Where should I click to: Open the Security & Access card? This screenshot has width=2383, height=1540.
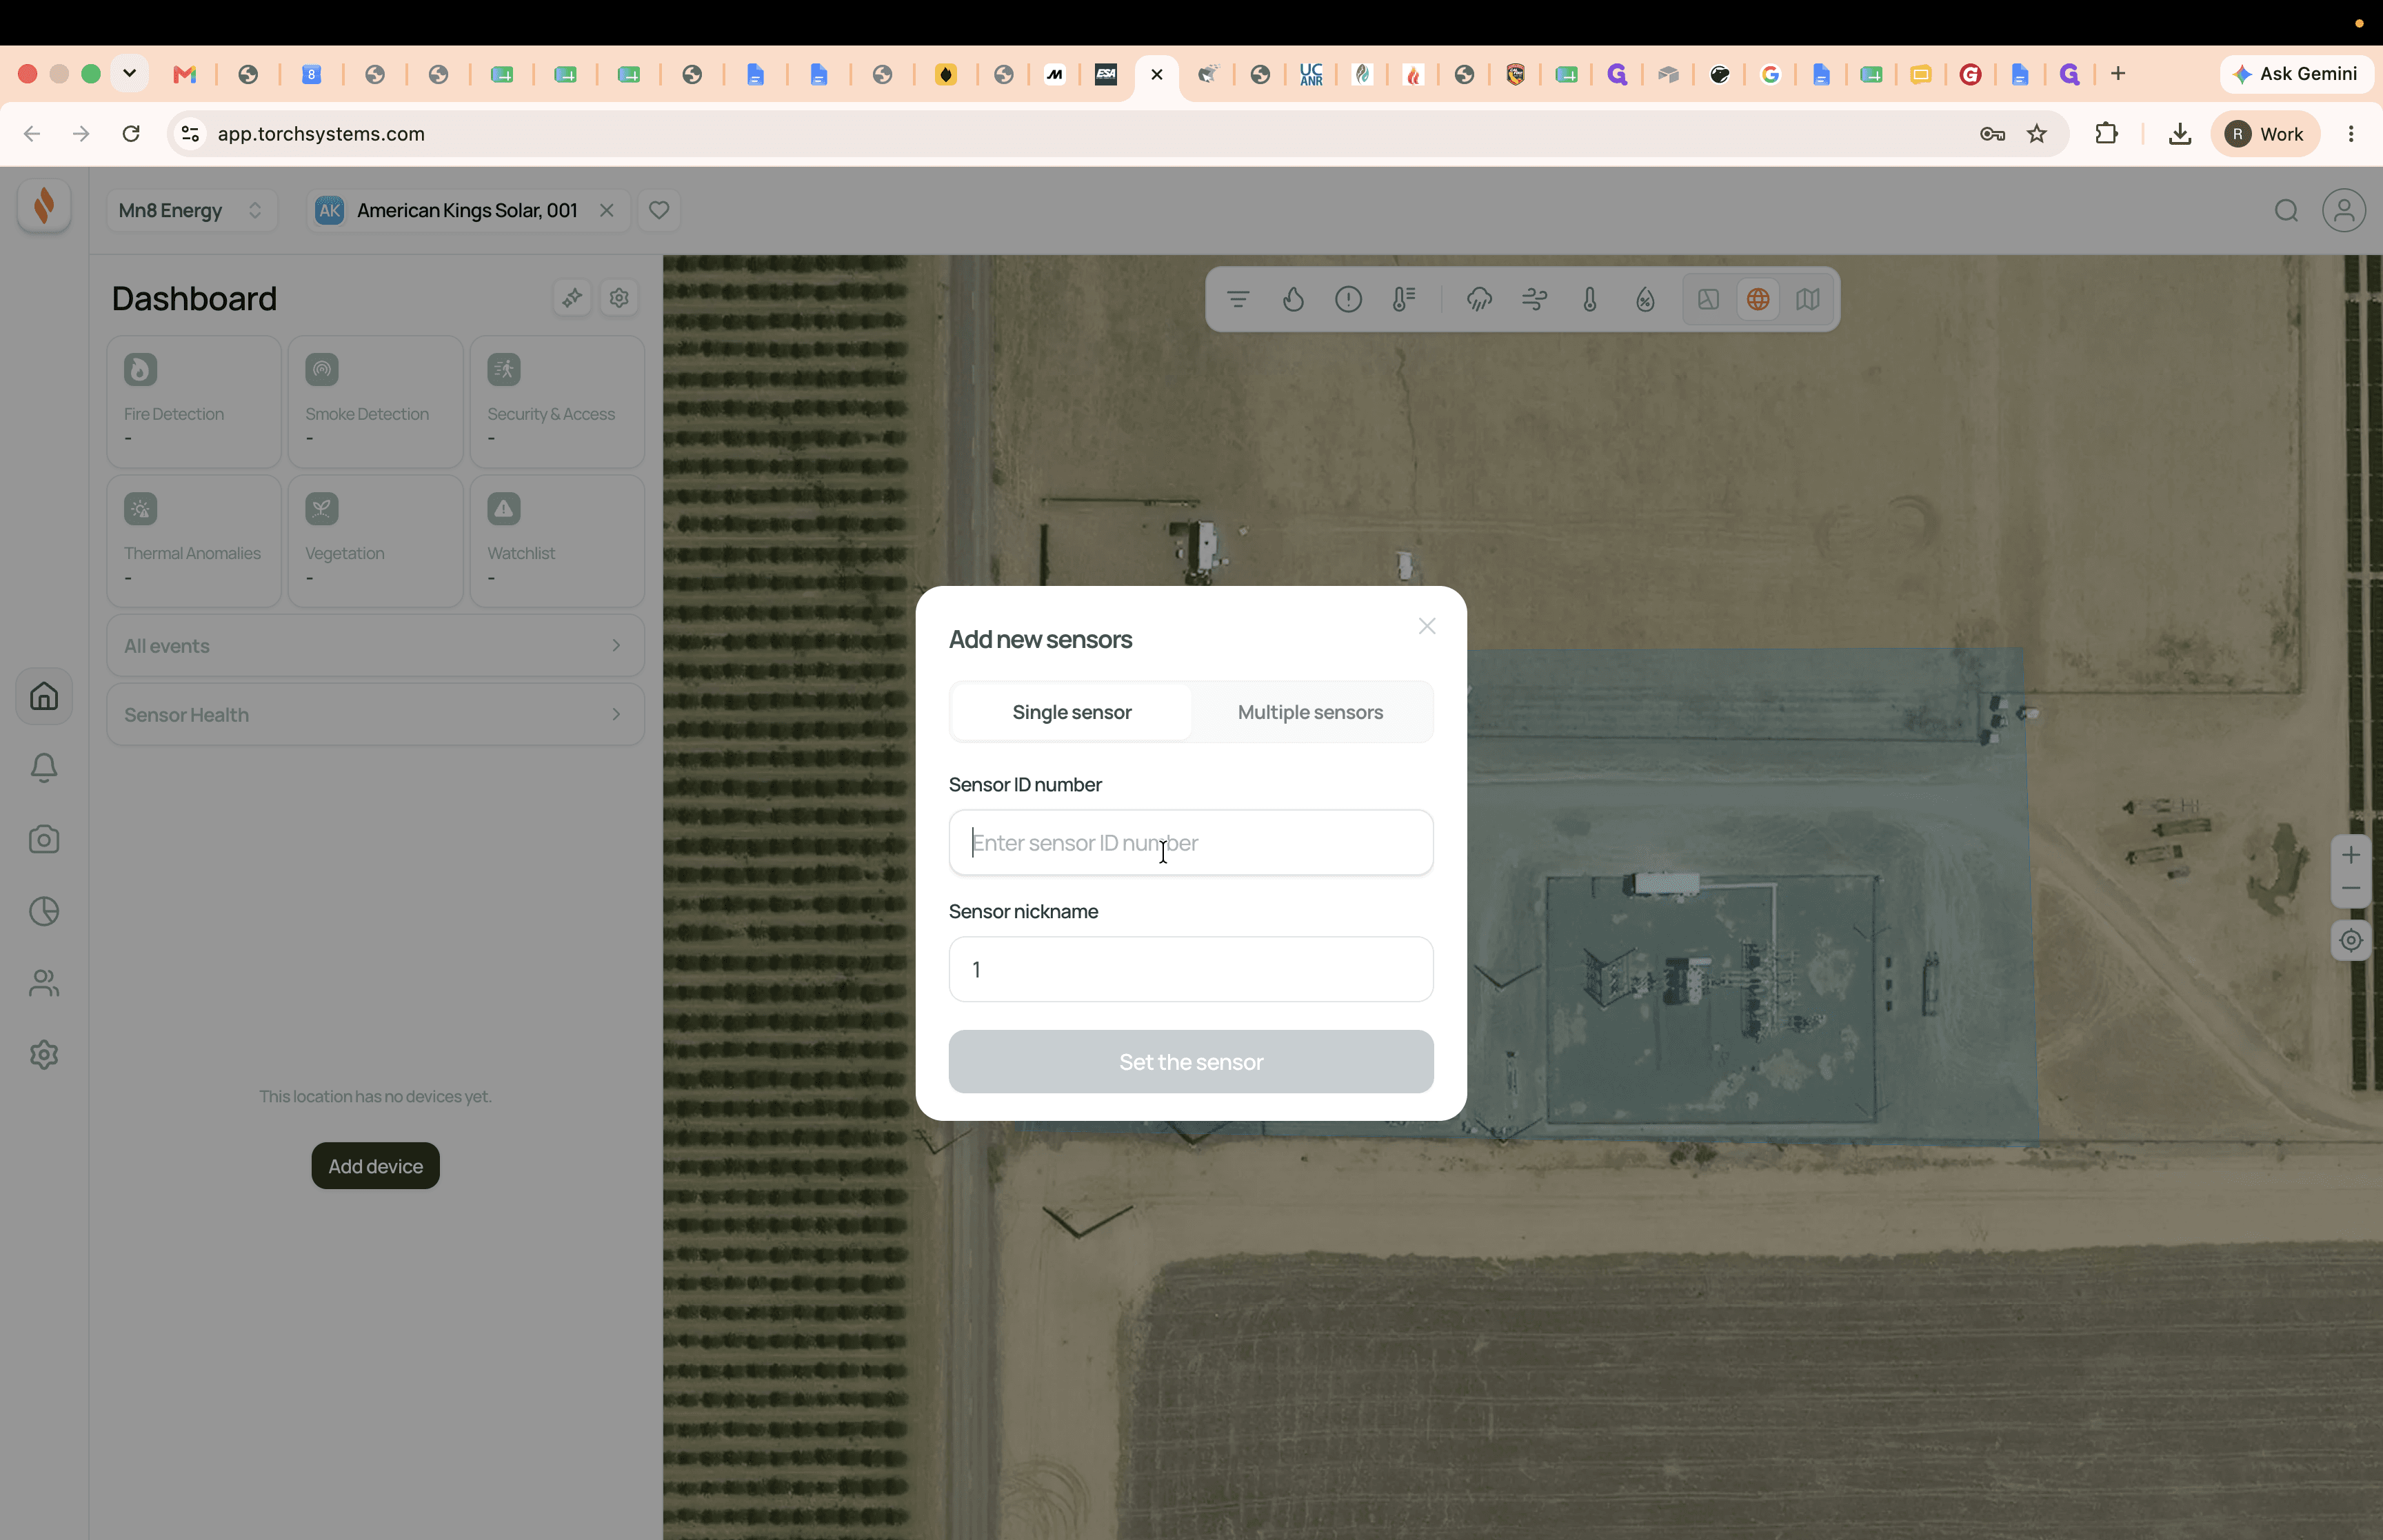[x=557, y=402]
